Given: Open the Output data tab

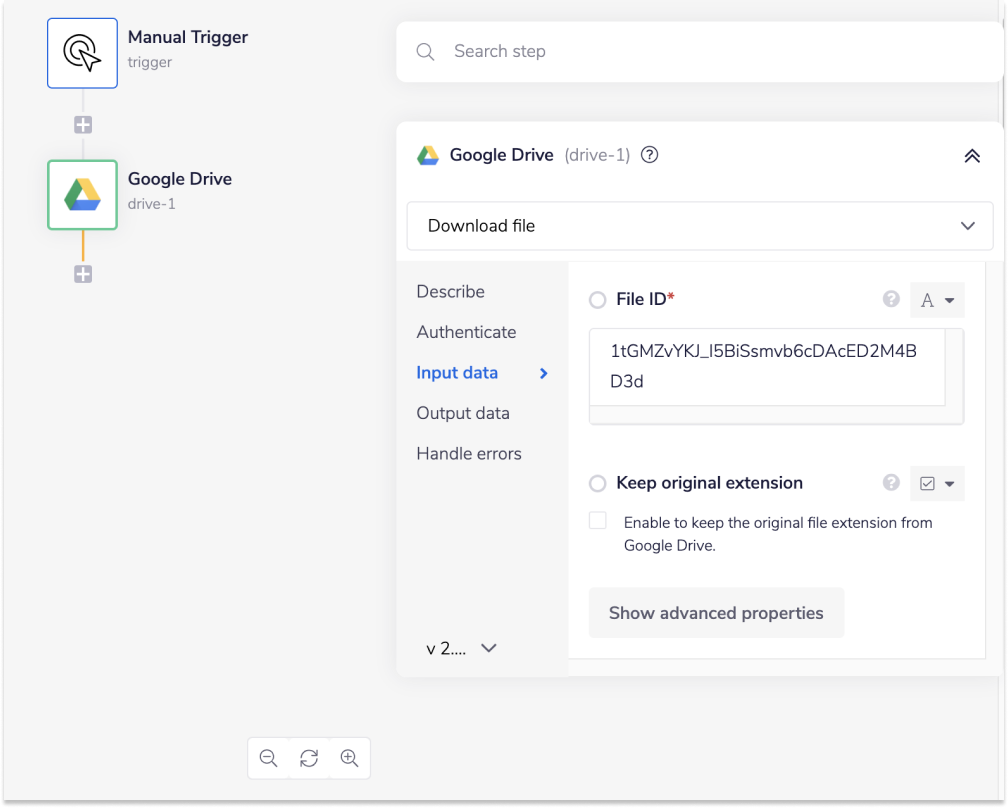Looking at the screenshot, I should pos(463,413).
